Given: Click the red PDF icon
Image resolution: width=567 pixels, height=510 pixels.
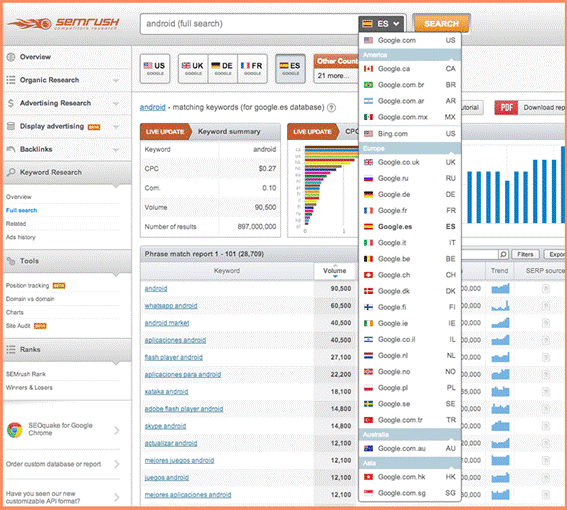Looking at the screenshot, I should pyautogui.click(x=506, y=107).
